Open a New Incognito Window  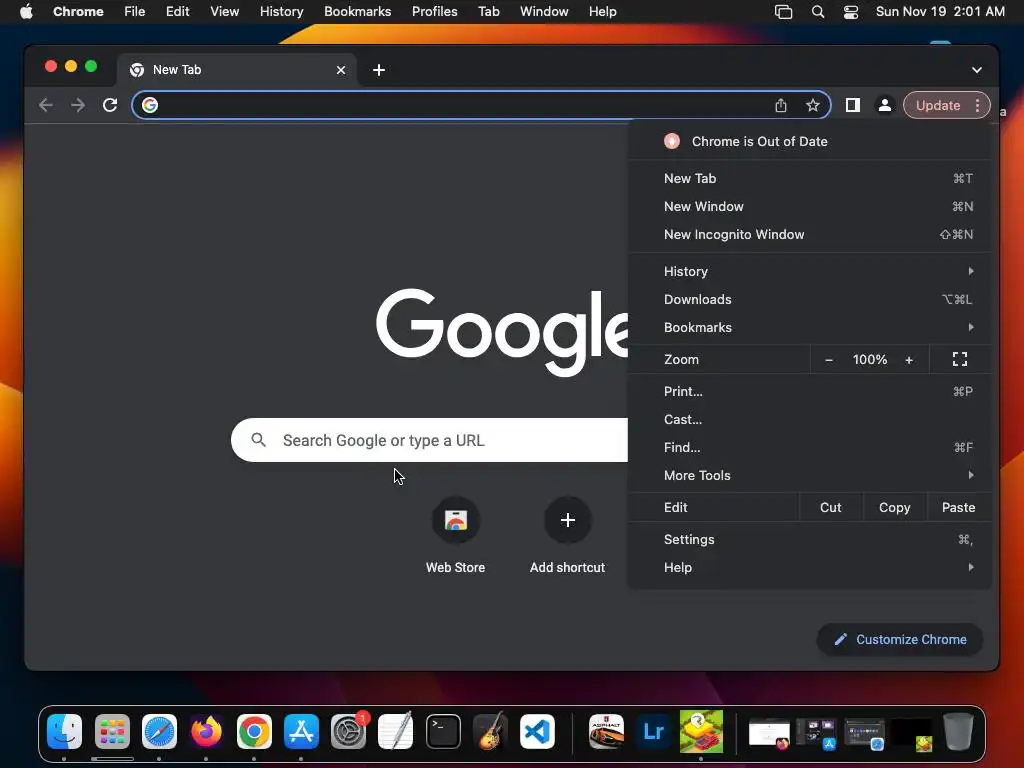(810, 234)
